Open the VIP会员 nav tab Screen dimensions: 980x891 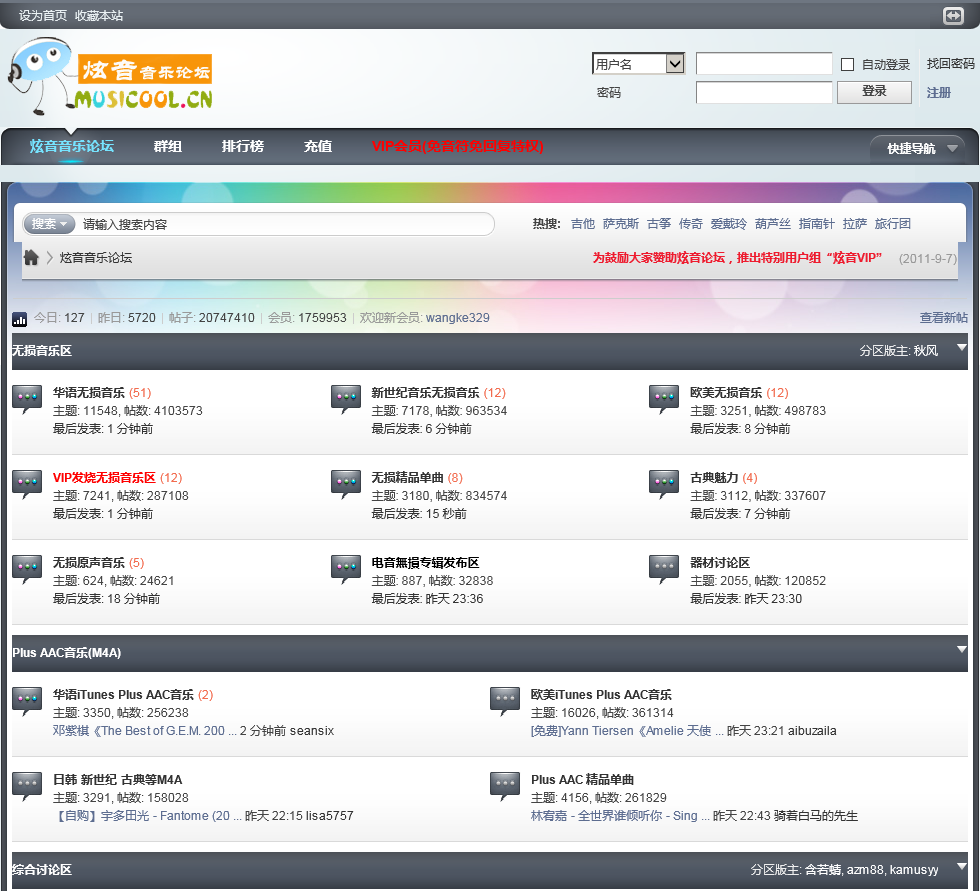[458, 146]
